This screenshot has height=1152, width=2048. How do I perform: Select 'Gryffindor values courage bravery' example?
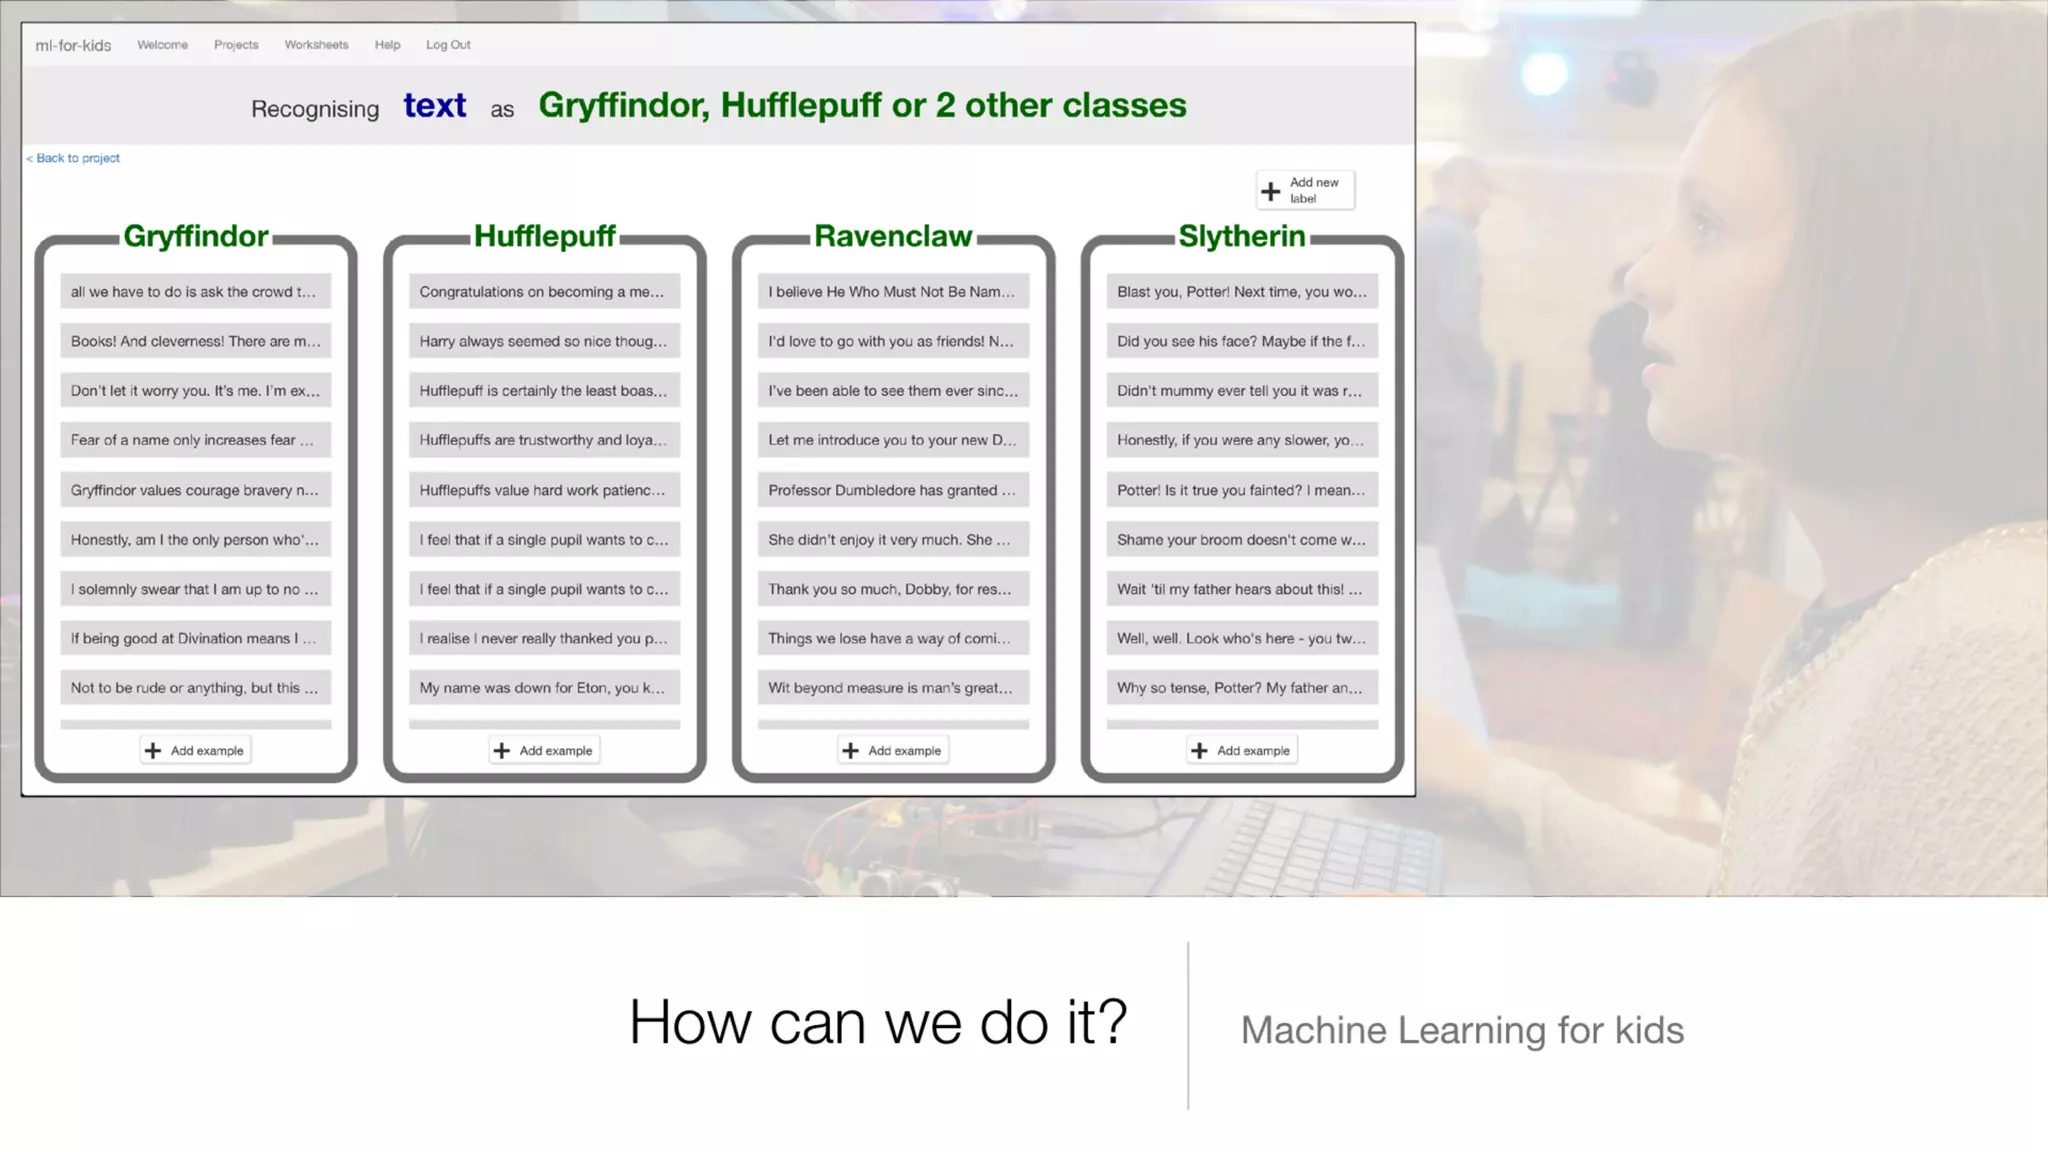196,490
